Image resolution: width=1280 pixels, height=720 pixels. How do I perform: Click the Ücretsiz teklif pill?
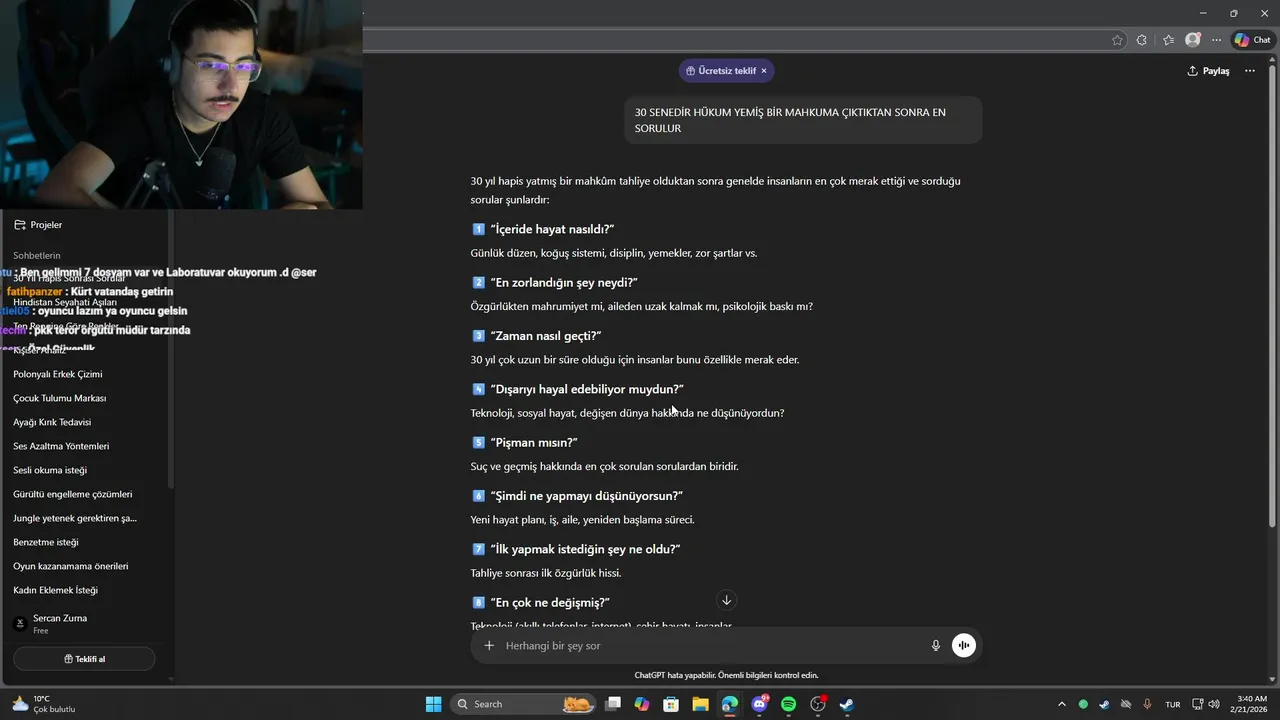[726, 71]
